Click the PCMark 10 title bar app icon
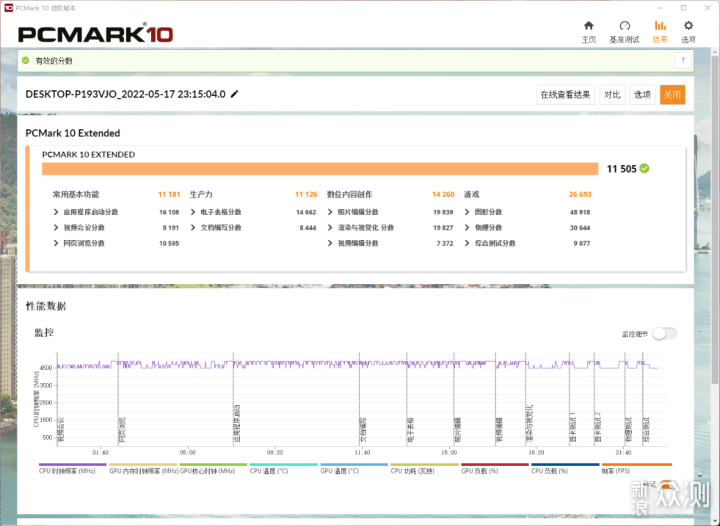720x526 pixels. click(8, 8)
